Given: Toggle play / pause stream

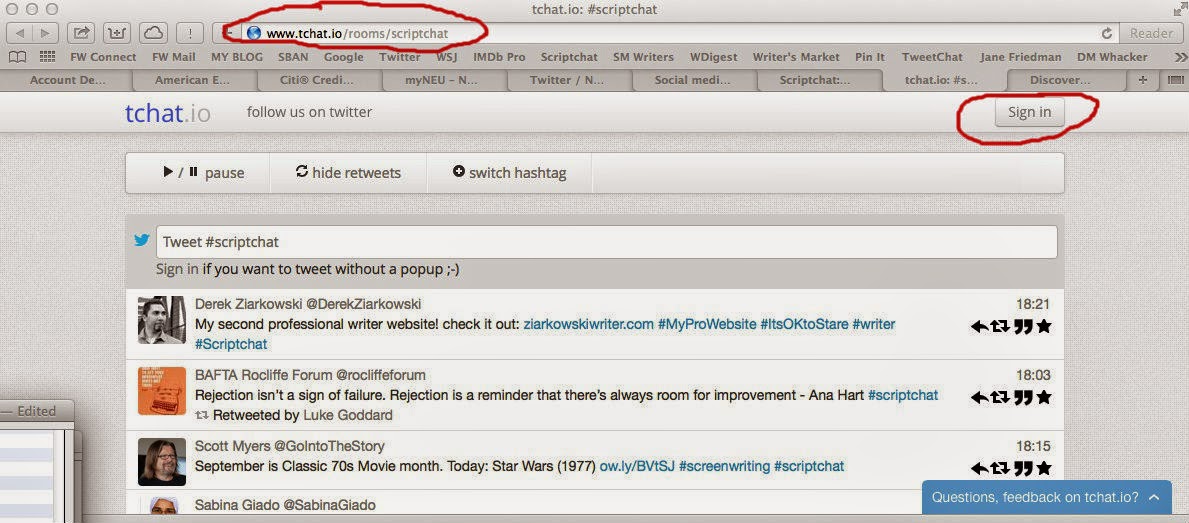Looking at the screenshot, I should coord(203,173).
